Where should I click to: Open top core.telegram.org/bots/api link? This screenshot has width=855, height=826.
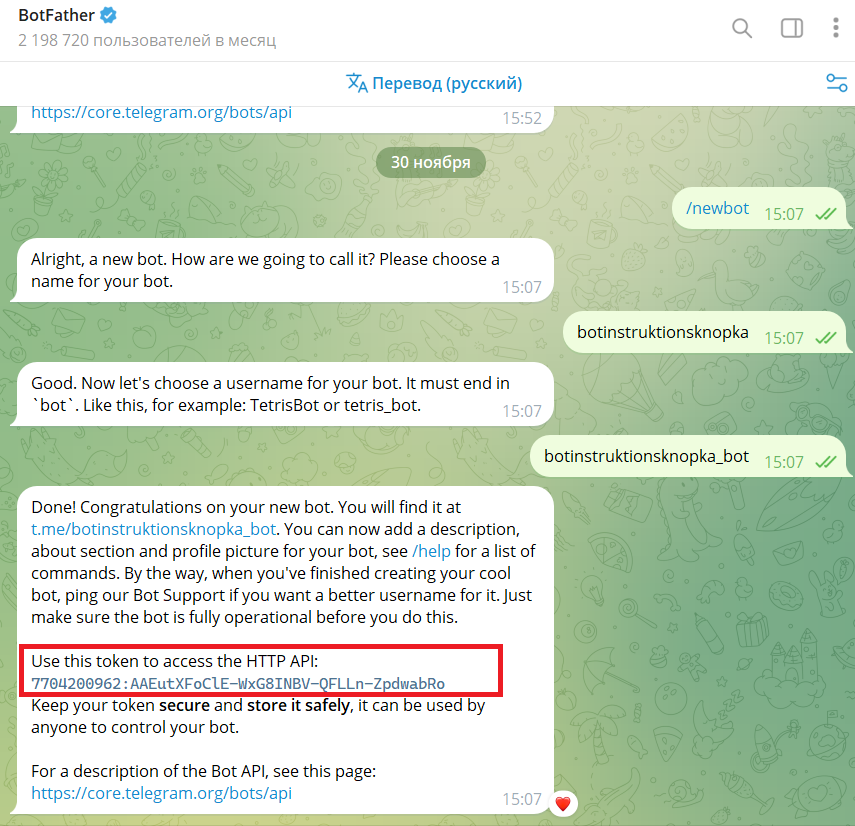tap(161, 112)
